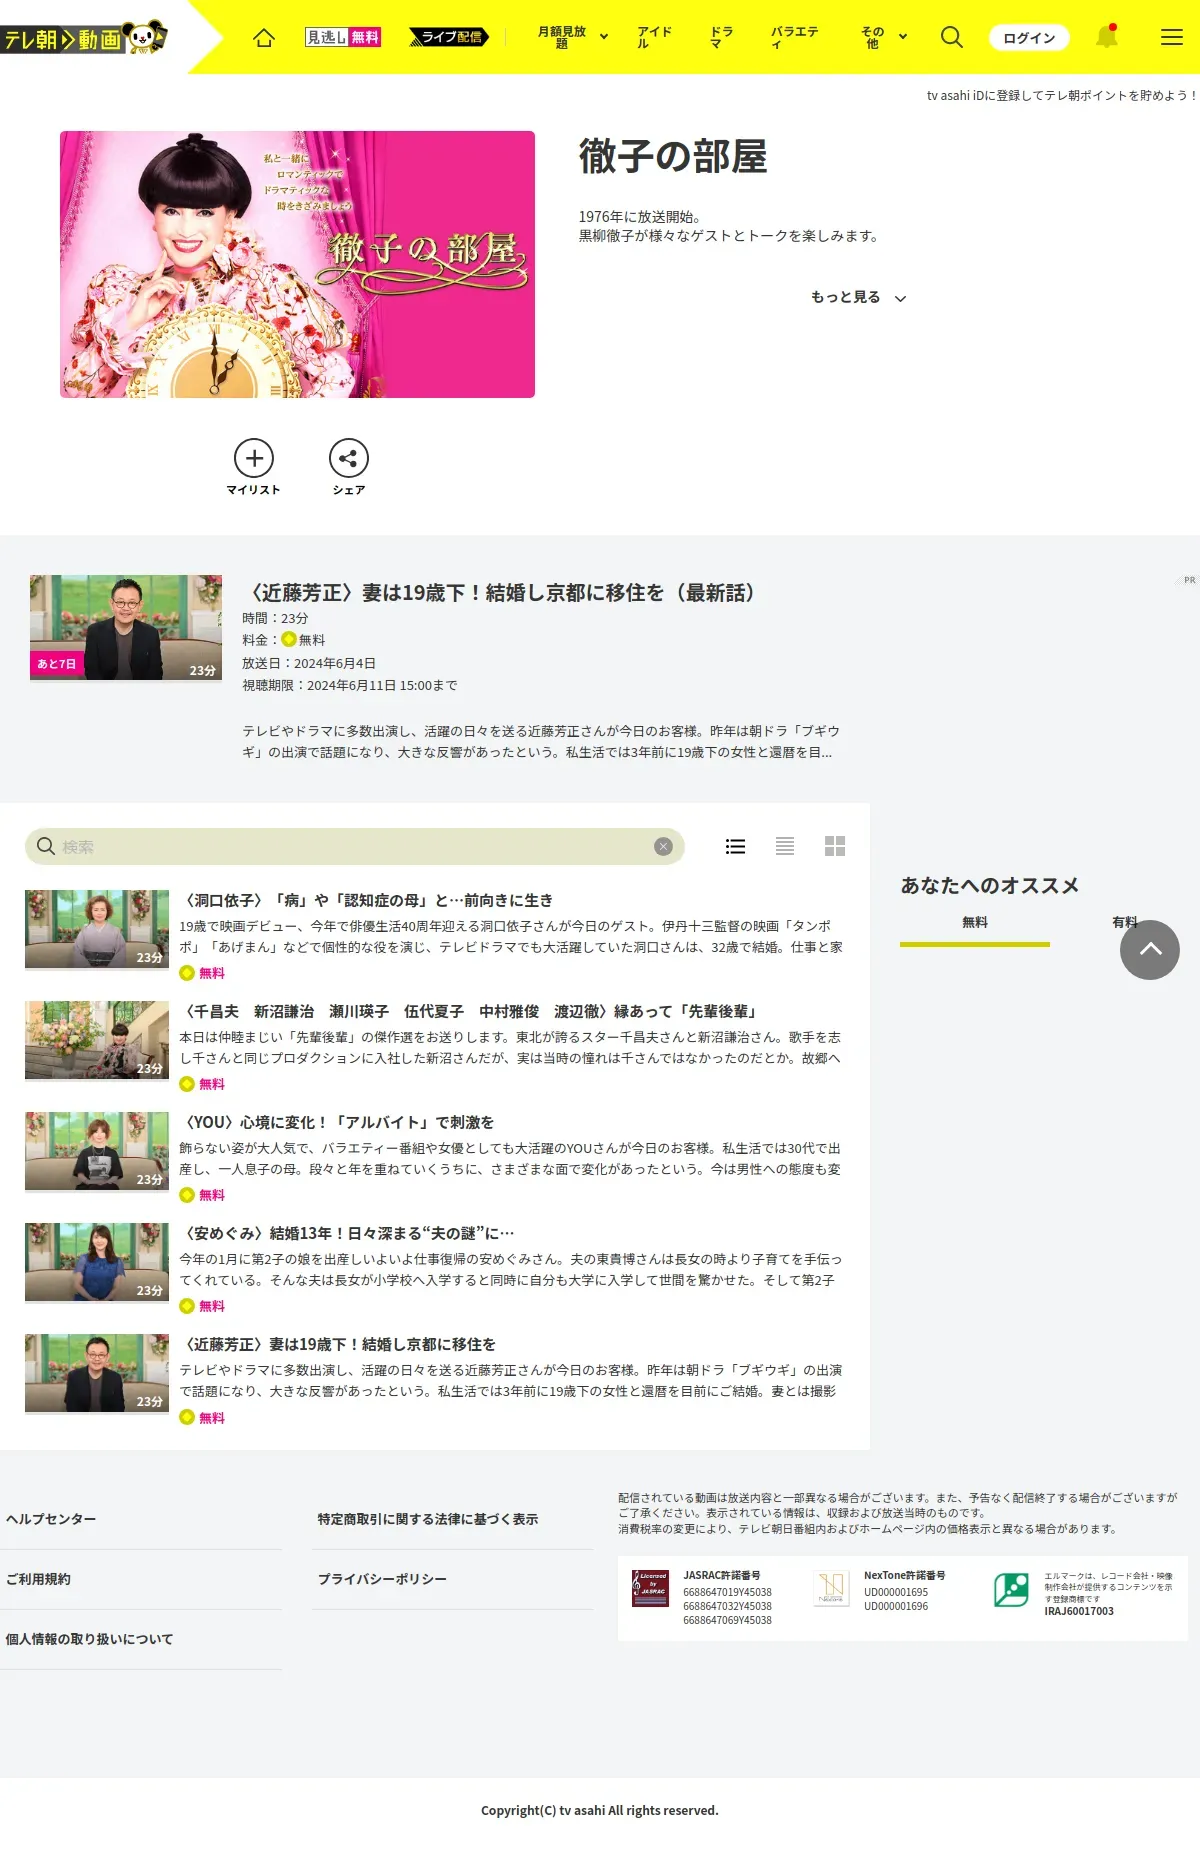
Task: Open the hamburger menu
Action: click(x=1172, y=37)
